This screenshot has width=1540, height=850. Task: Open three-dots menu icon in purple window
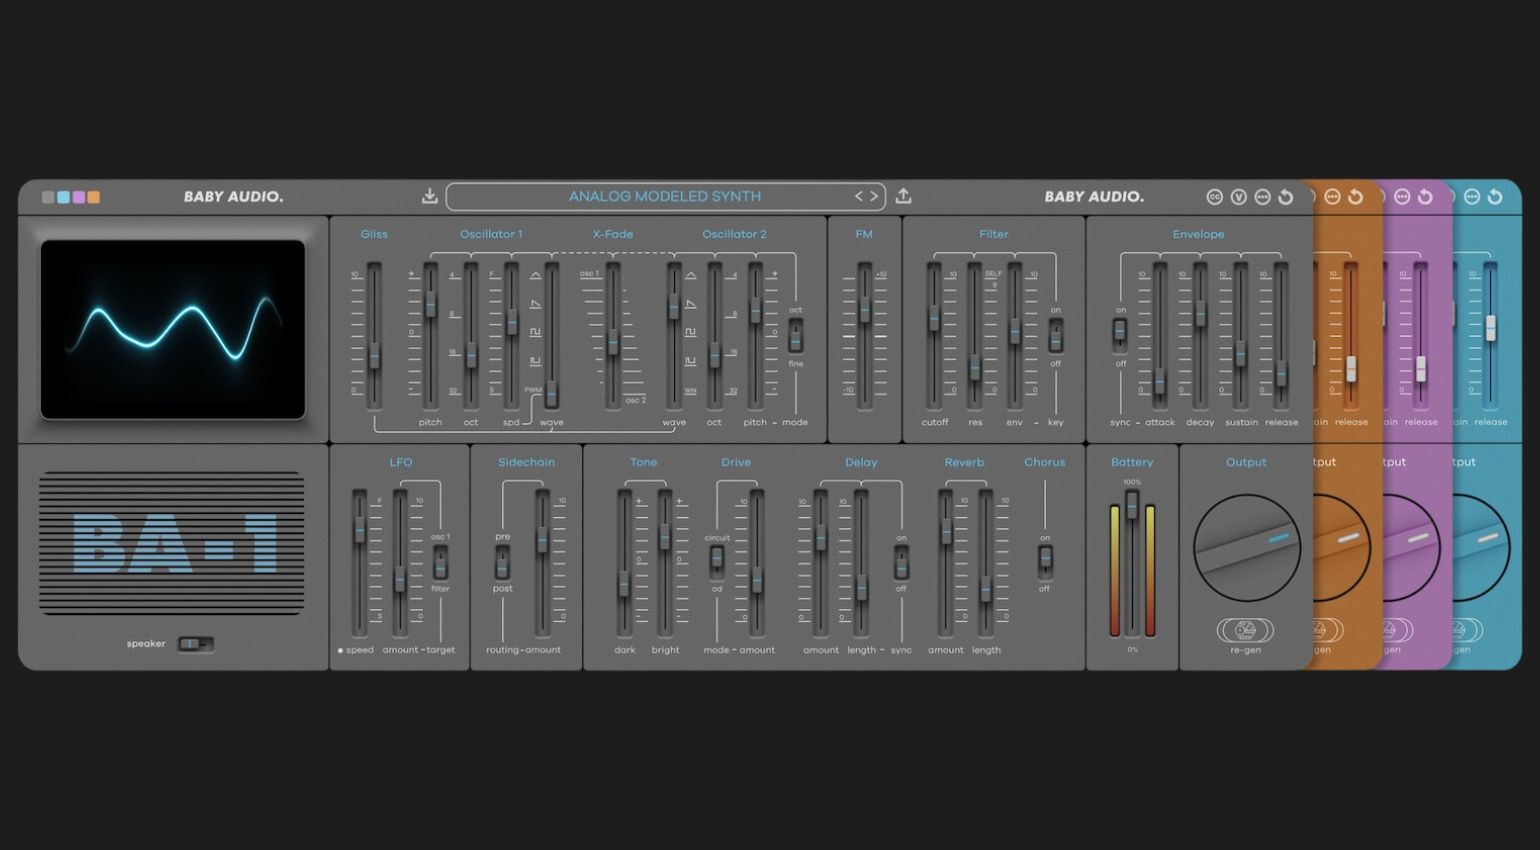pyautogui.click(x=1402, y=197)
